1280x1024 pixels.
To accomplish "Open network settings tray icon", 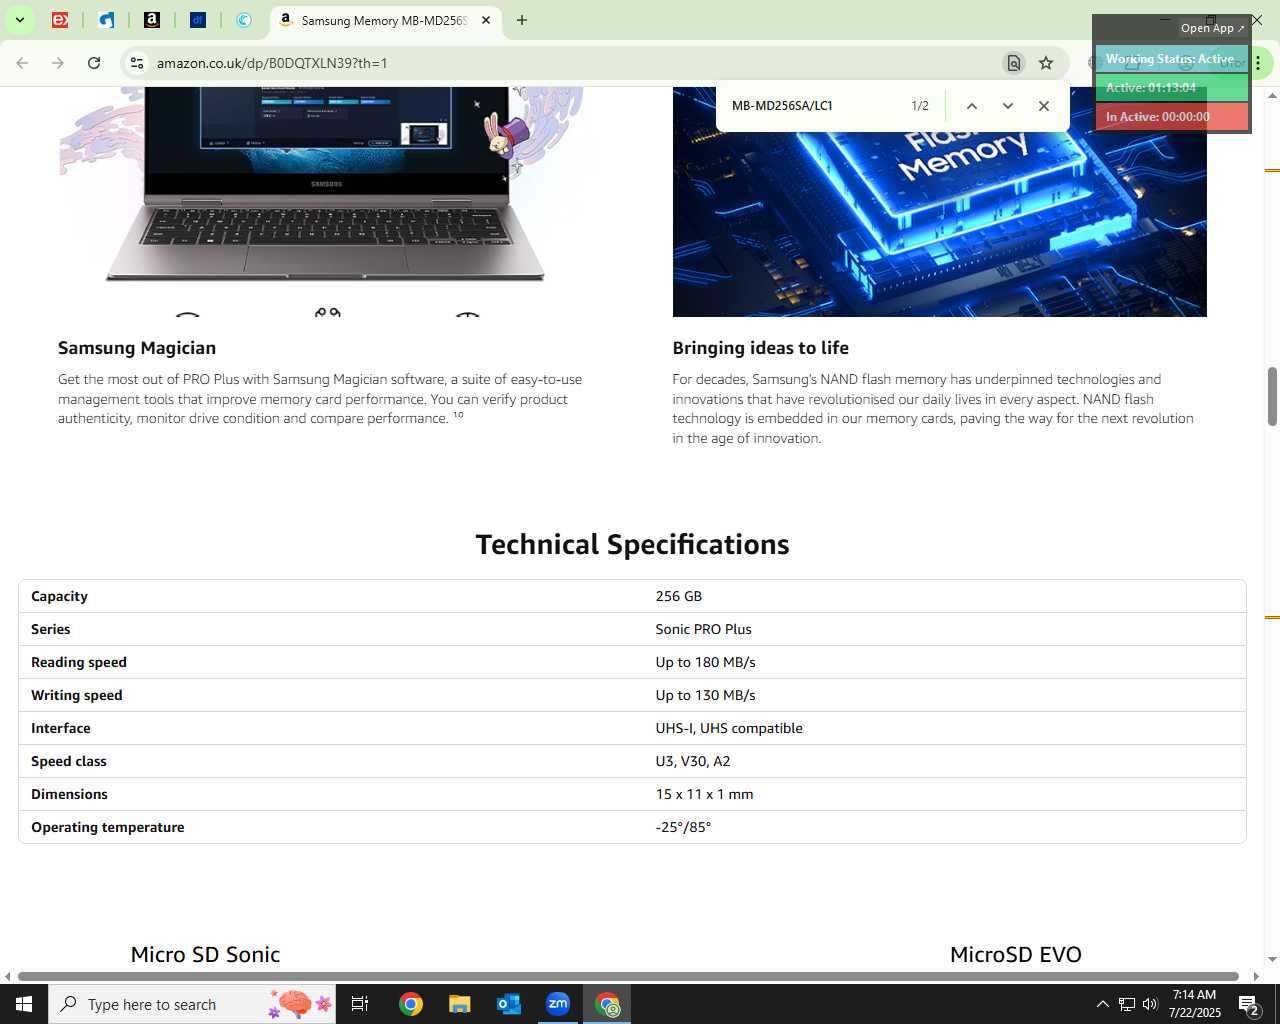I will coord(1126,1004).
